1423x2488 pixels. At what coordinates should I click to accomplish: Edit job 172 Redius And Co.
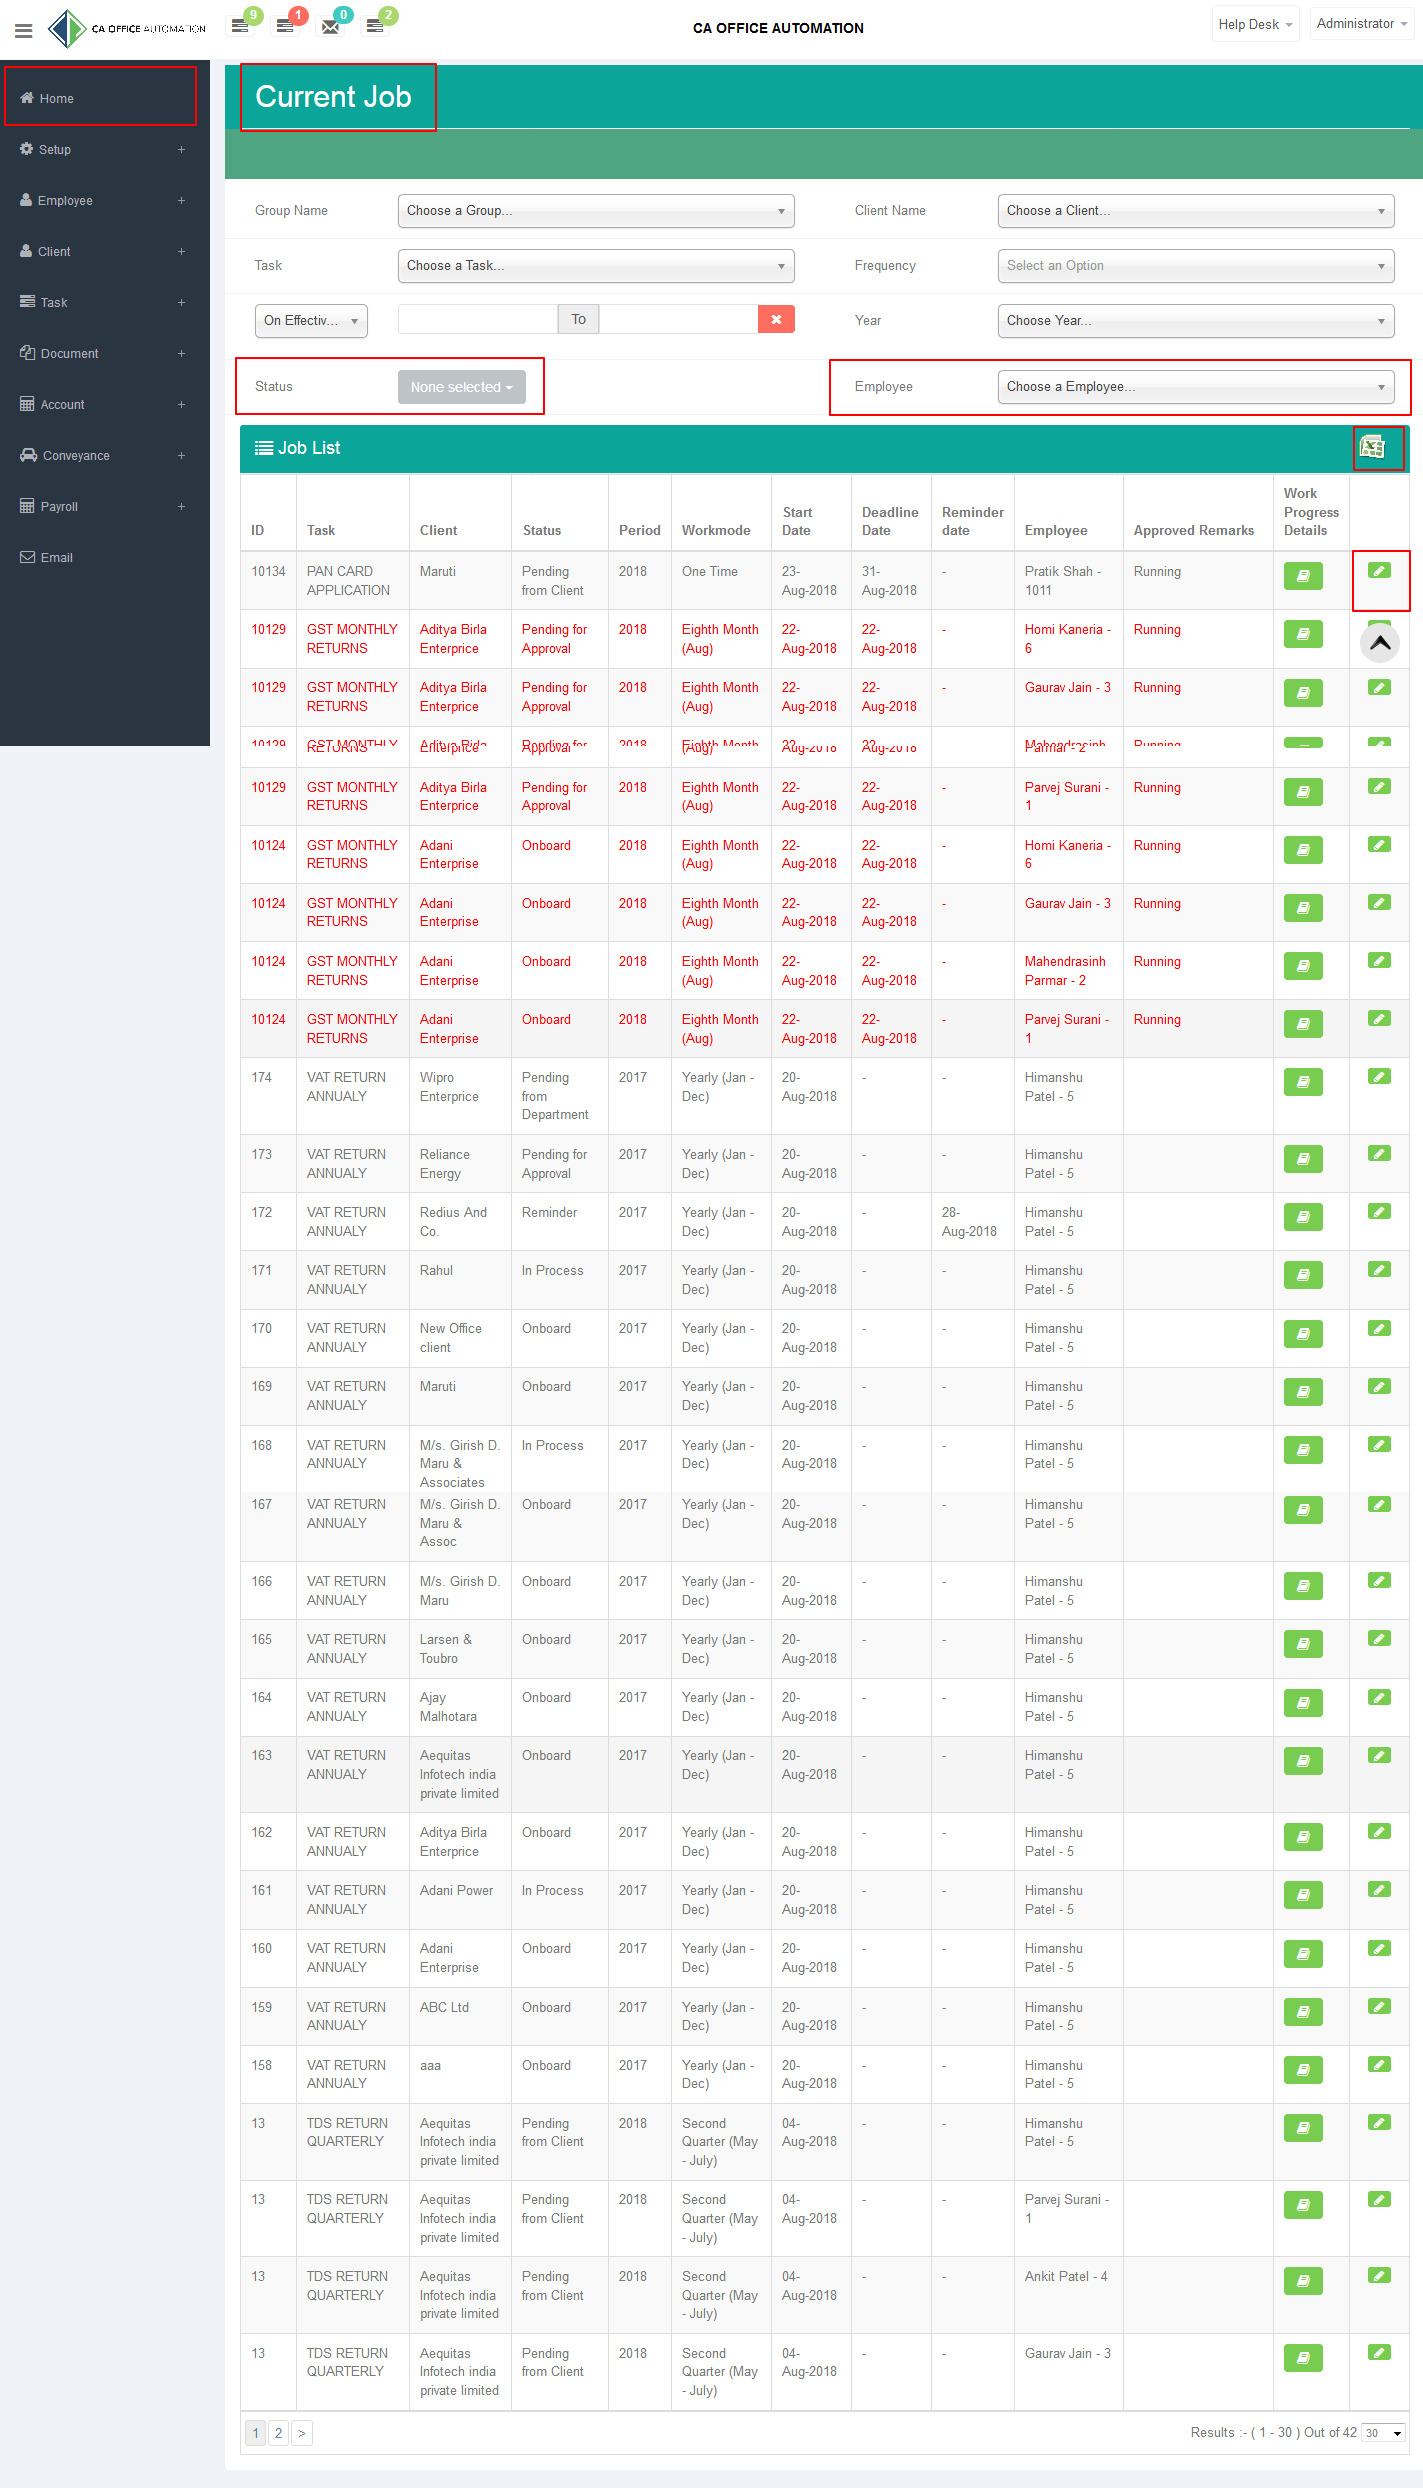point(1379,1212)
